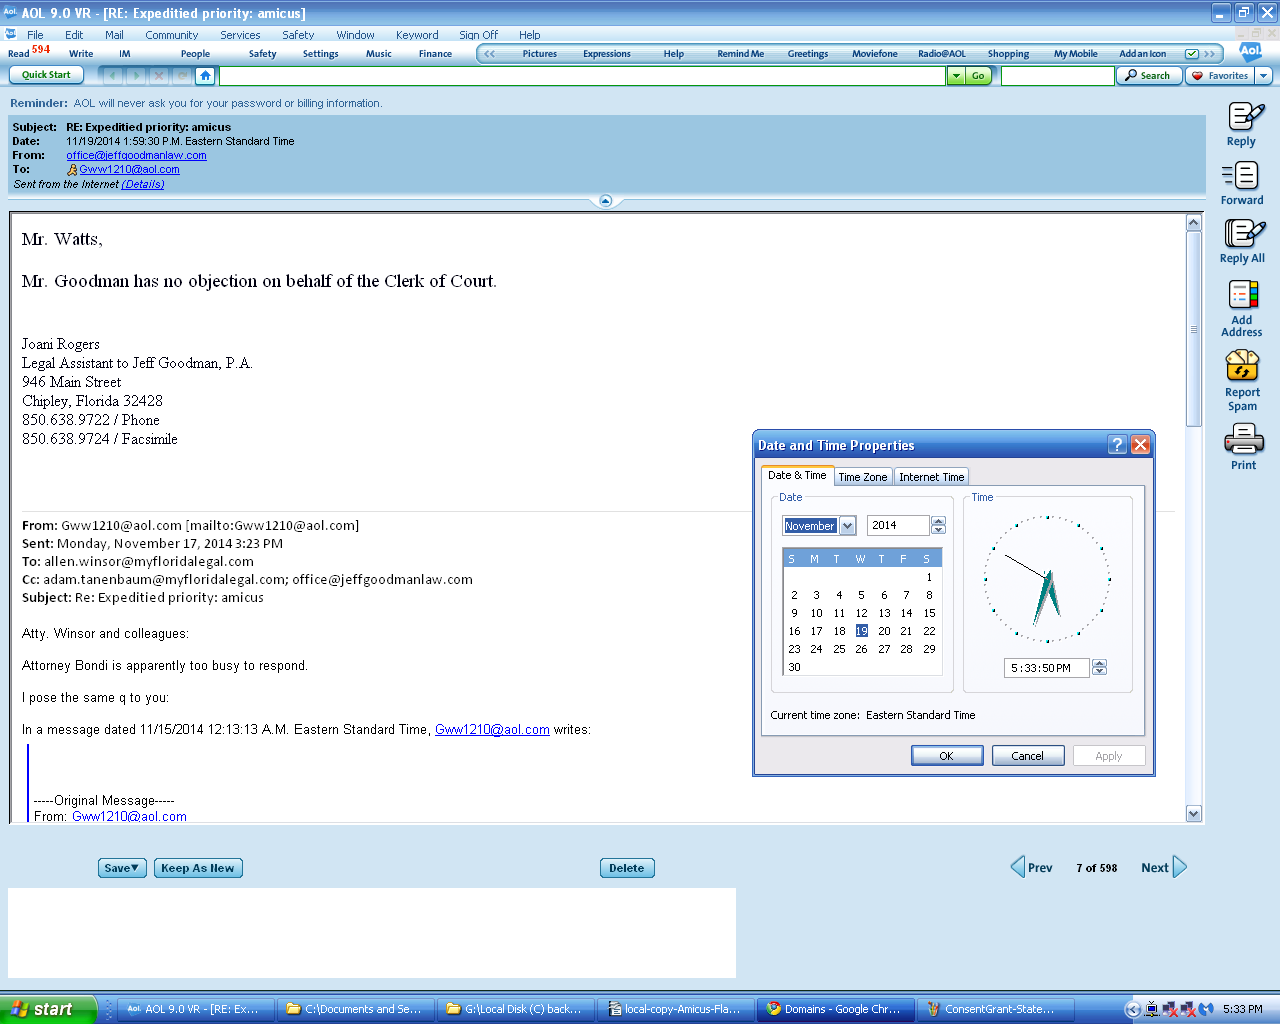The width and height of the screenshot is (1280, 1024).
Task: Open the Mail menu
Action: tap(114, 35)
